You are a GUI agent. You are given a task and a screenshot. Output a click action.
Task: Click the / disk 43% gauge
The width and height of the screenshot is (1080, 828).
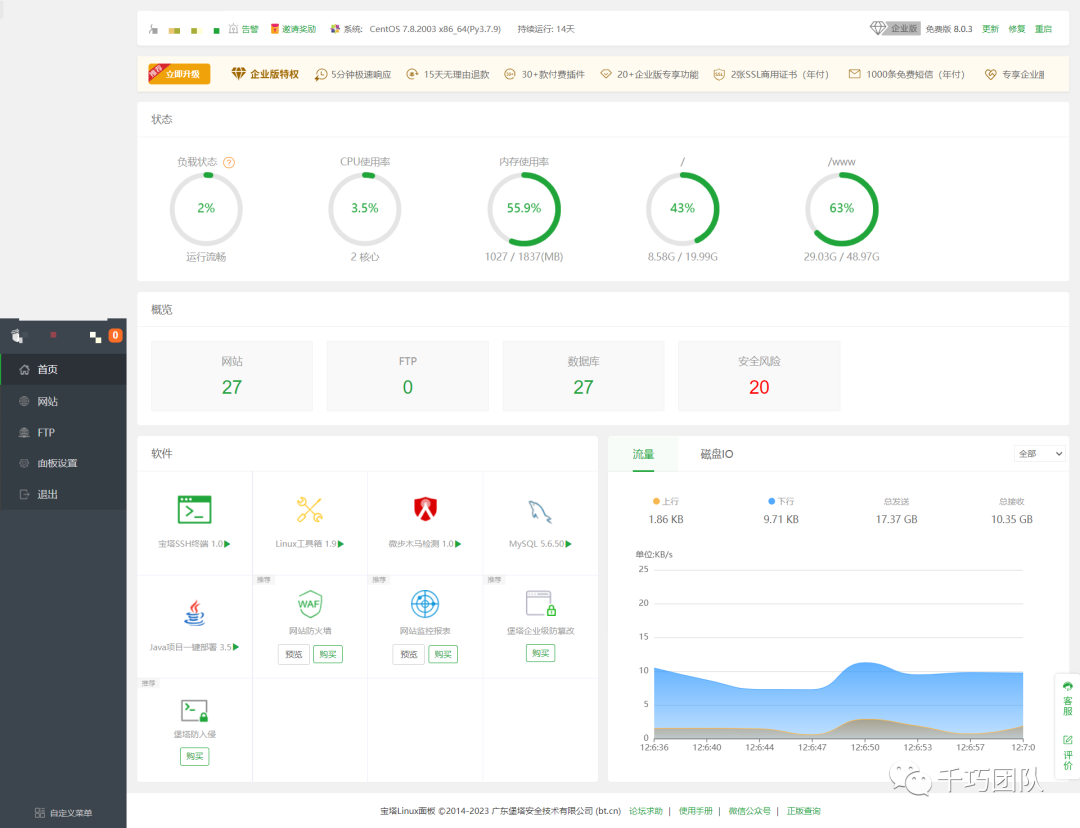click(x=683, y=209)
